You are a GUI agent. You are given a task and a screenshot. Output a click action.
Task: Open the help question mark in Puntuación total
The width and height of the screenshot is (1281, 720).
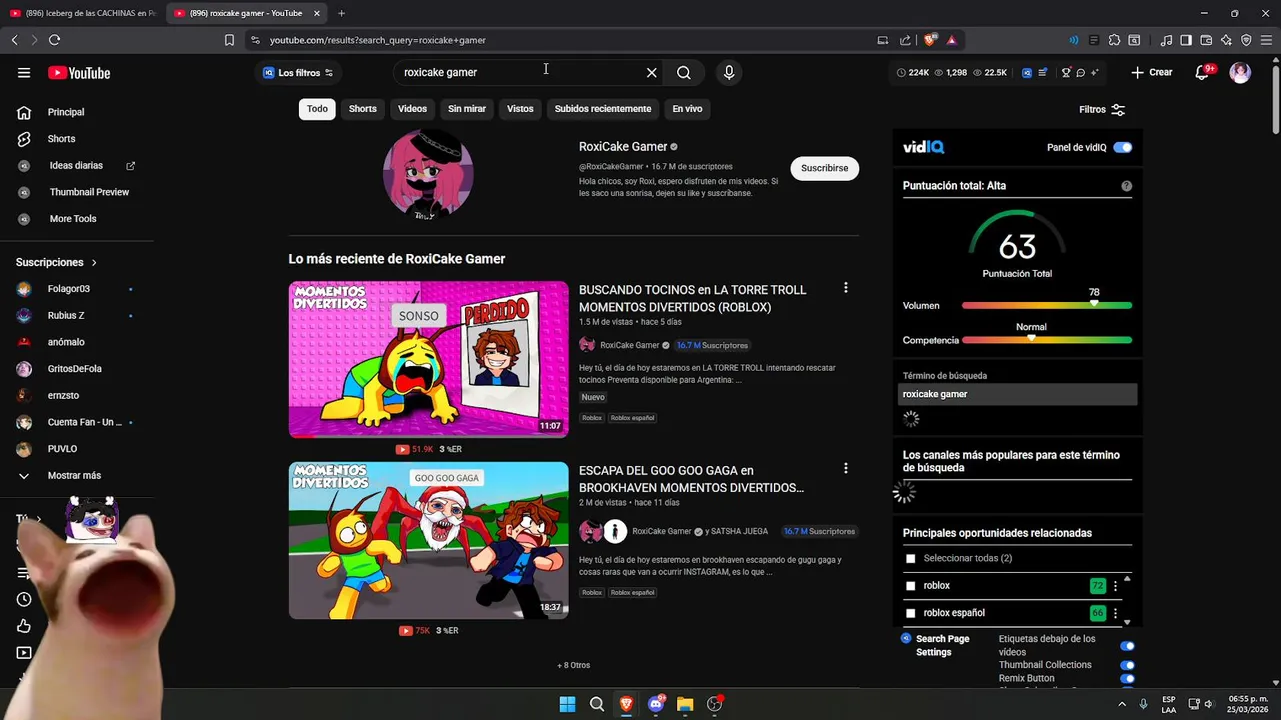(1127, 186)
